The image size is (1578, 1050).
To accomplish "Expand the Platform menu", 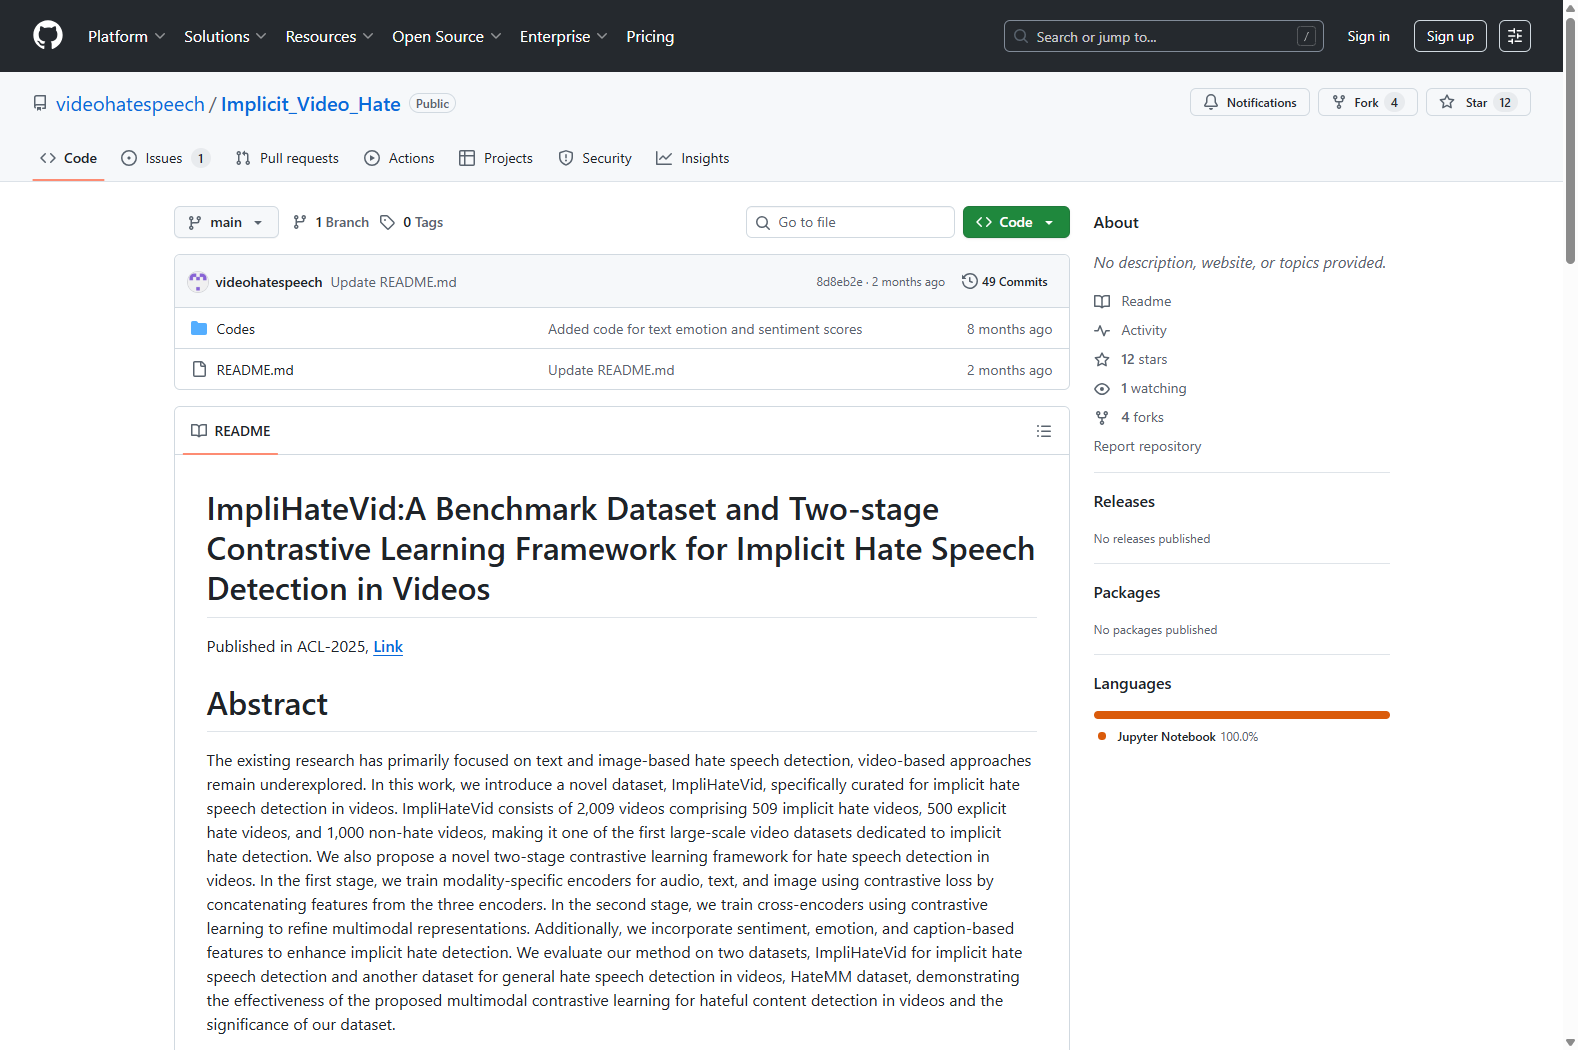I will (127, 36).
